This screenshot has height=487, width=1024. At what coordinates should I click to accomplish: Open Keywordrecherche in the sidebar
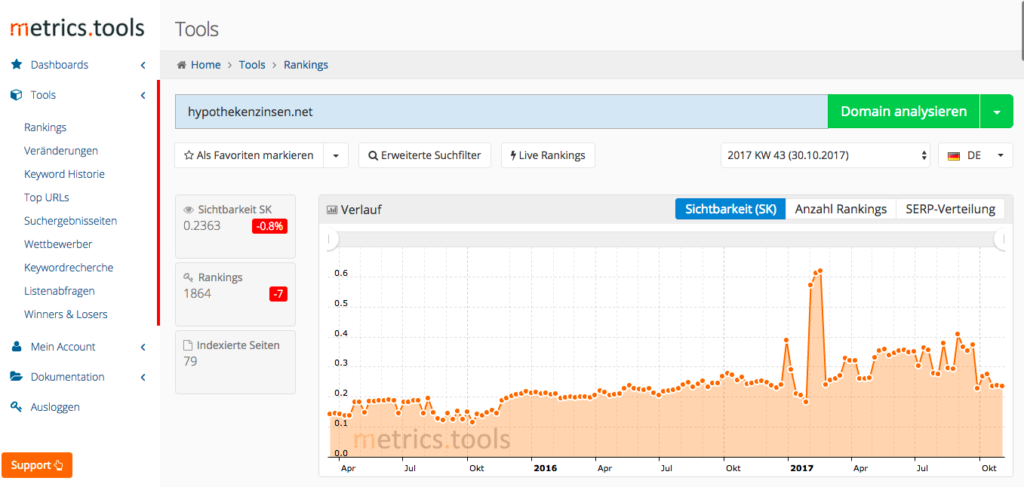click(x=69, y=268)
